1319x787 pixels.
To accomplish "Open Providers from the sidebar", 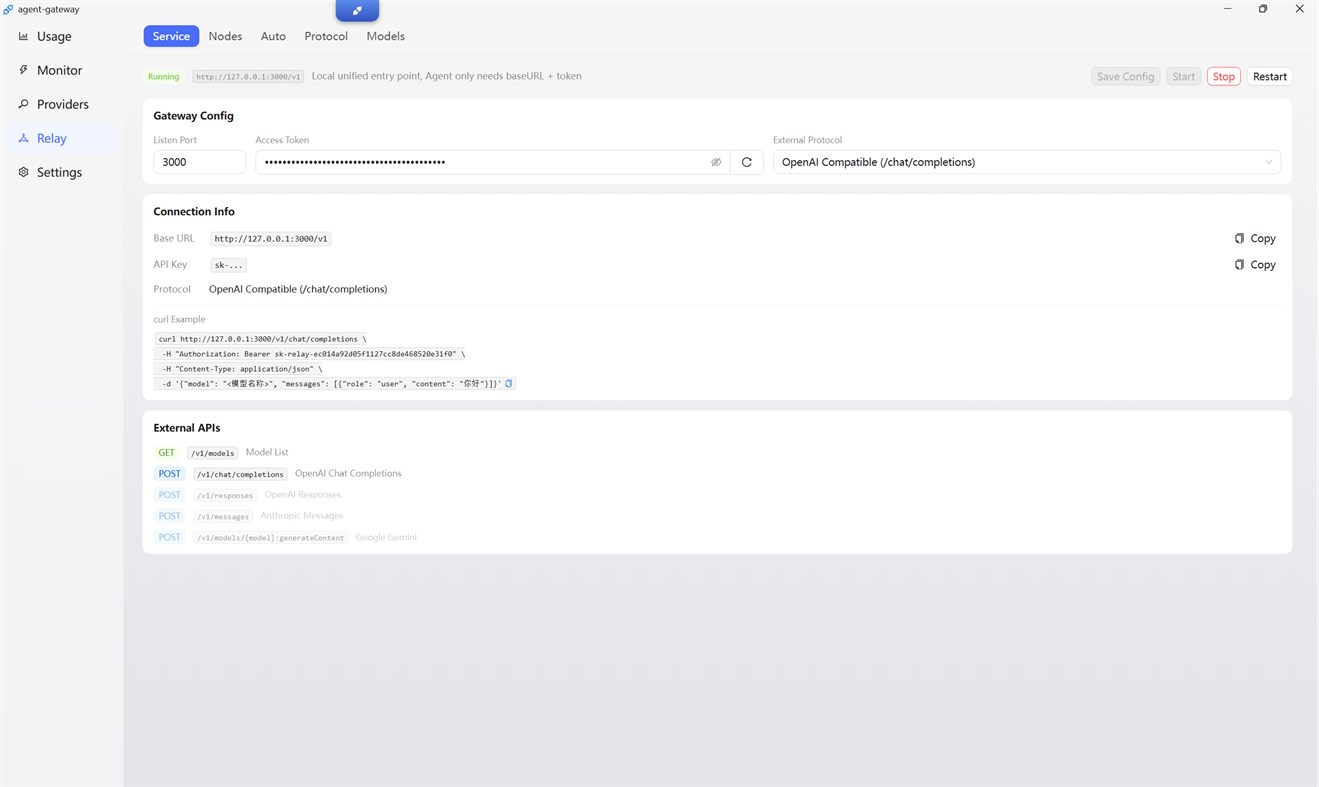I will point(60,104).
